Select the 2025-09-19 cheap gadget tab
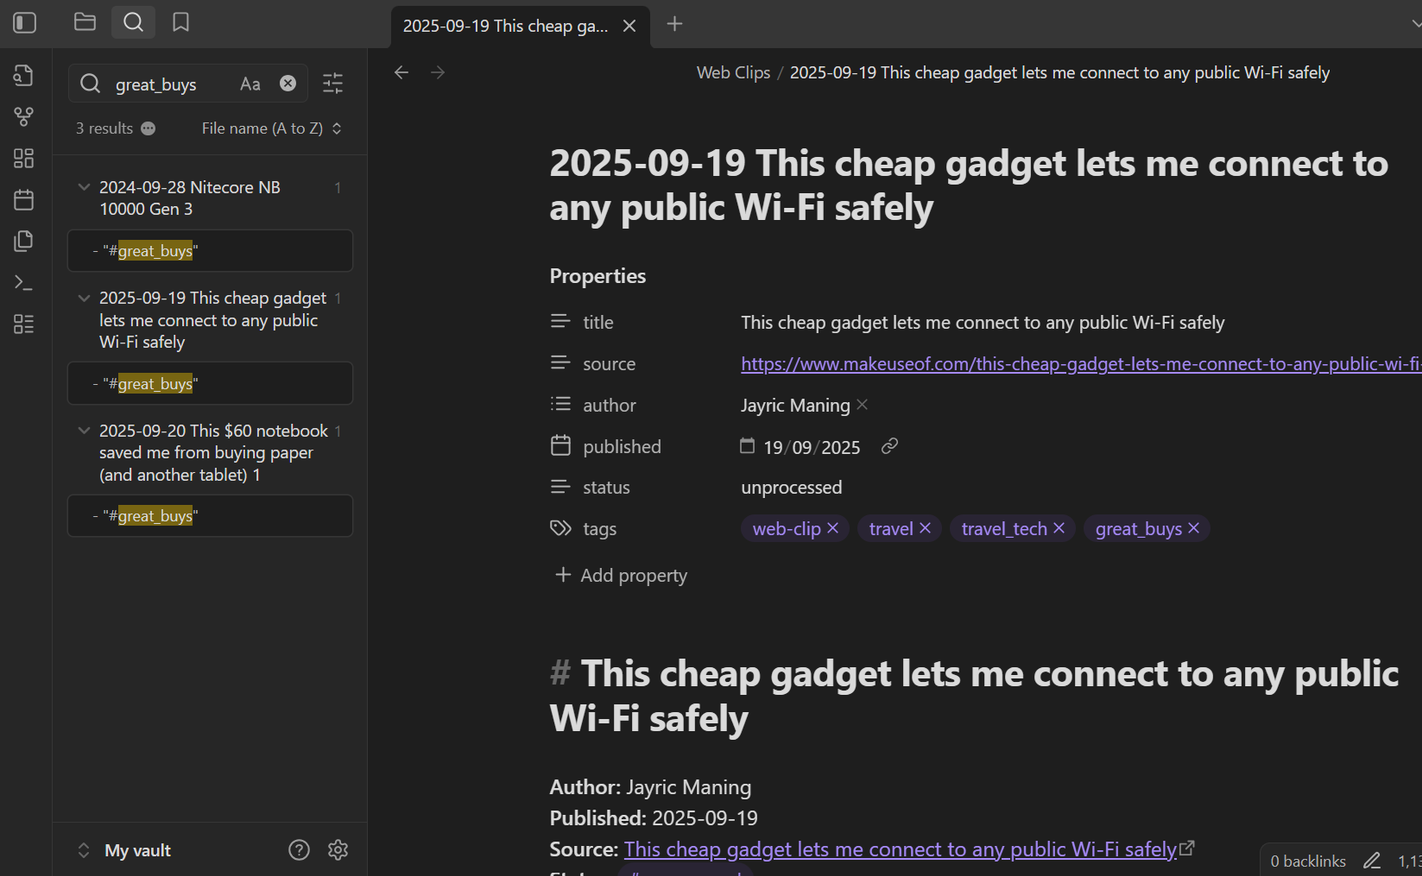The image size is (1422, 876). pyautogui.click(x=505, y=25)
